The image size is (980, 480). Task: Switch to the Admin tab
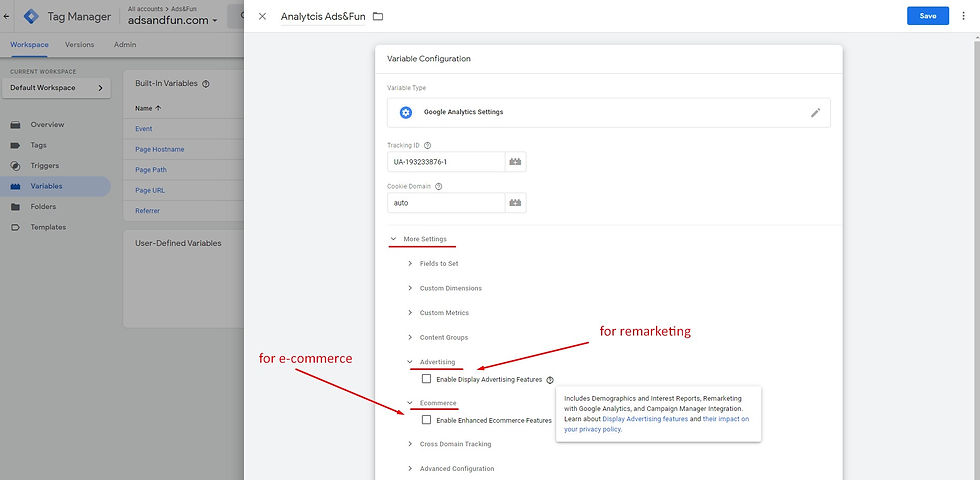pos(125,45)
